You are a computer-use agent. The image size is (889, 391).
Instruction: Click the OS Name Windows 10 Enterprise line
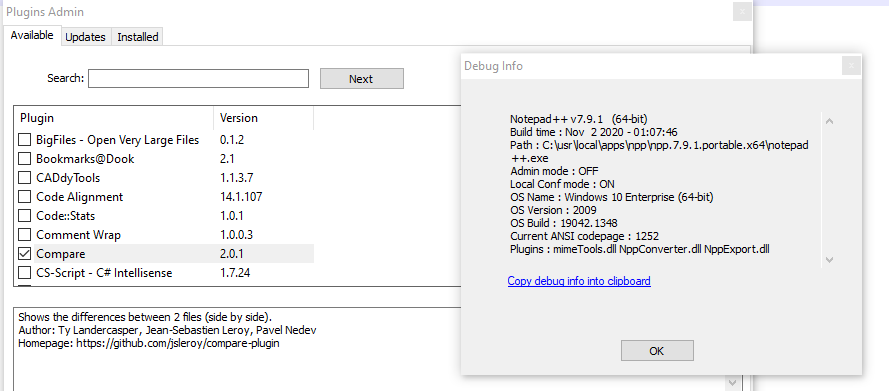[x=612, y=197]
